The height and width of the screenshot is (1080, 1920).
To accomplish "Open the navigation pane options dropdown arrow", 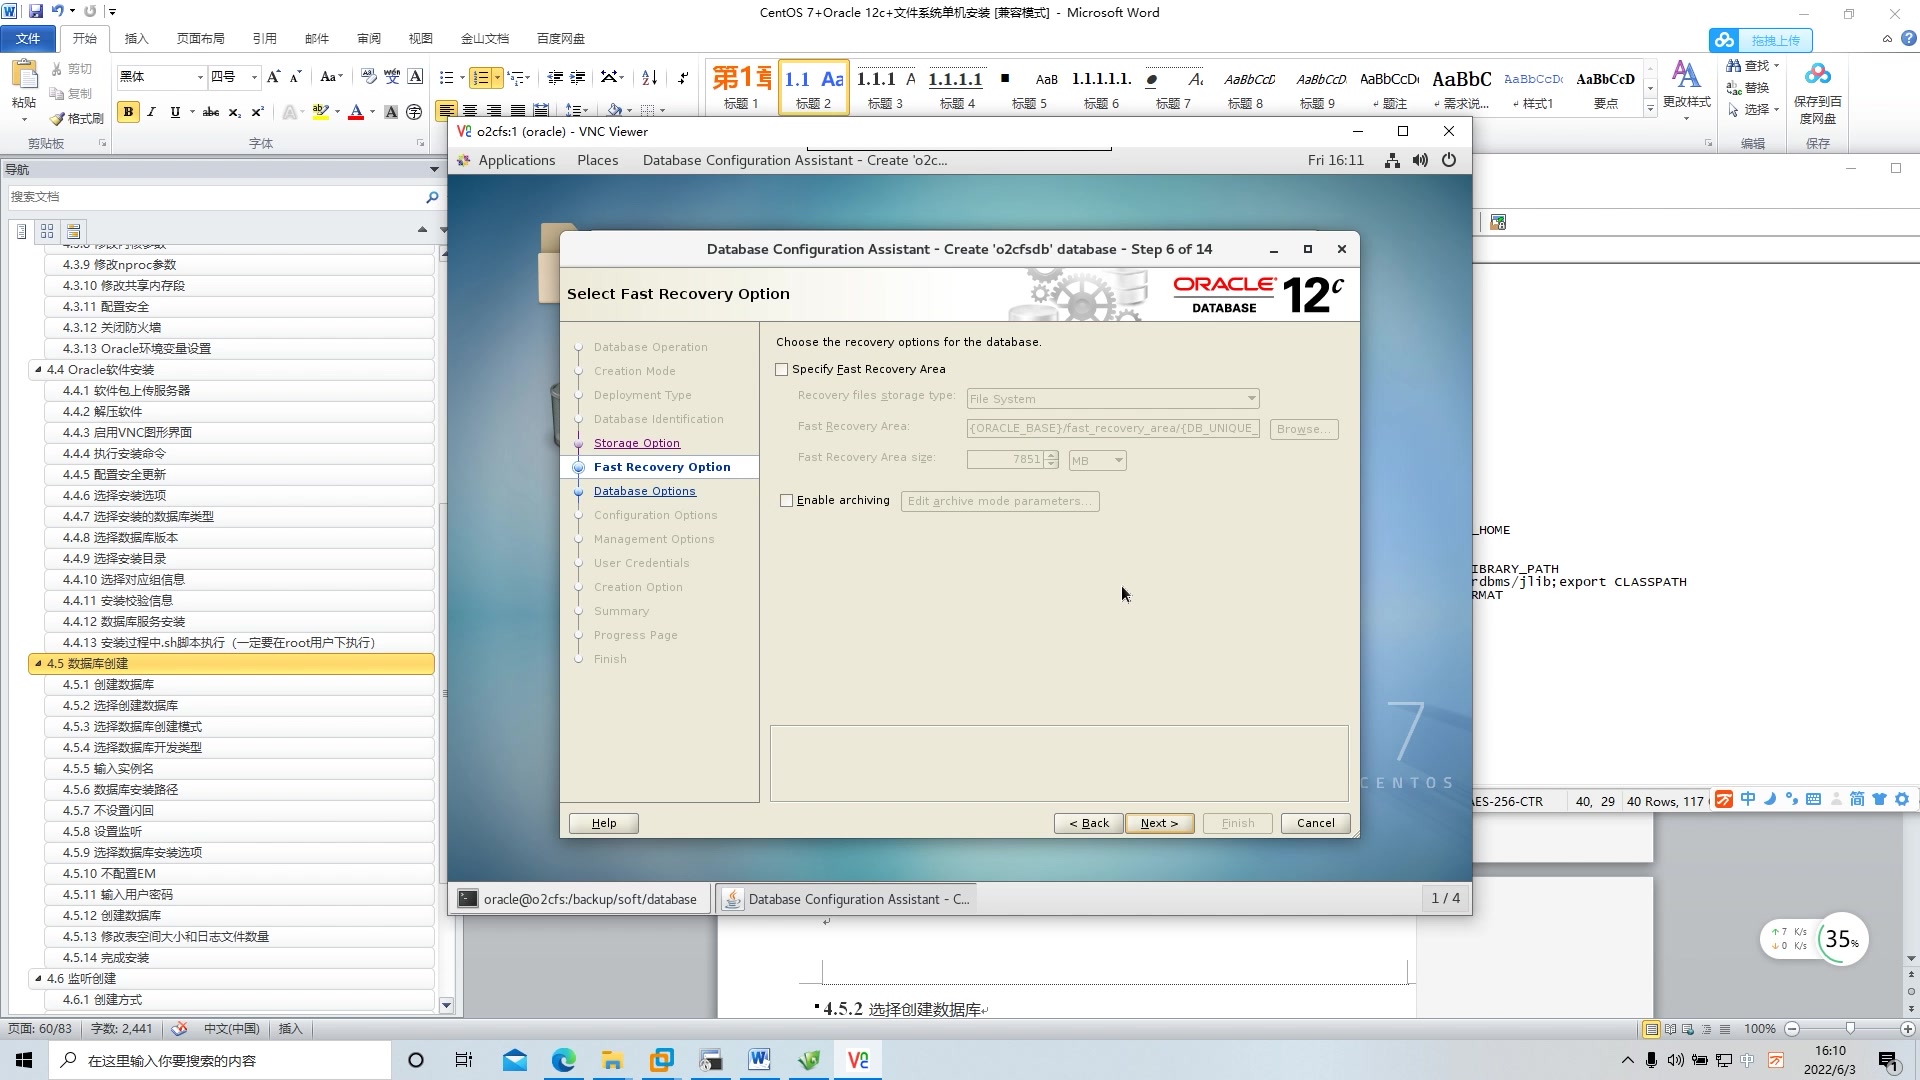I will coord(434,170).
